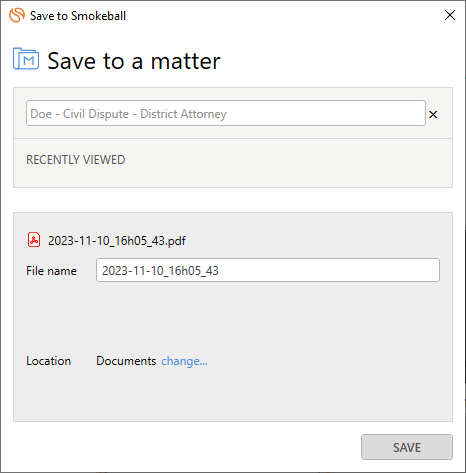Click the 'Save to a matter' heading
The width and height of the screenshot is (466, 473).
[x=134, y=61]
